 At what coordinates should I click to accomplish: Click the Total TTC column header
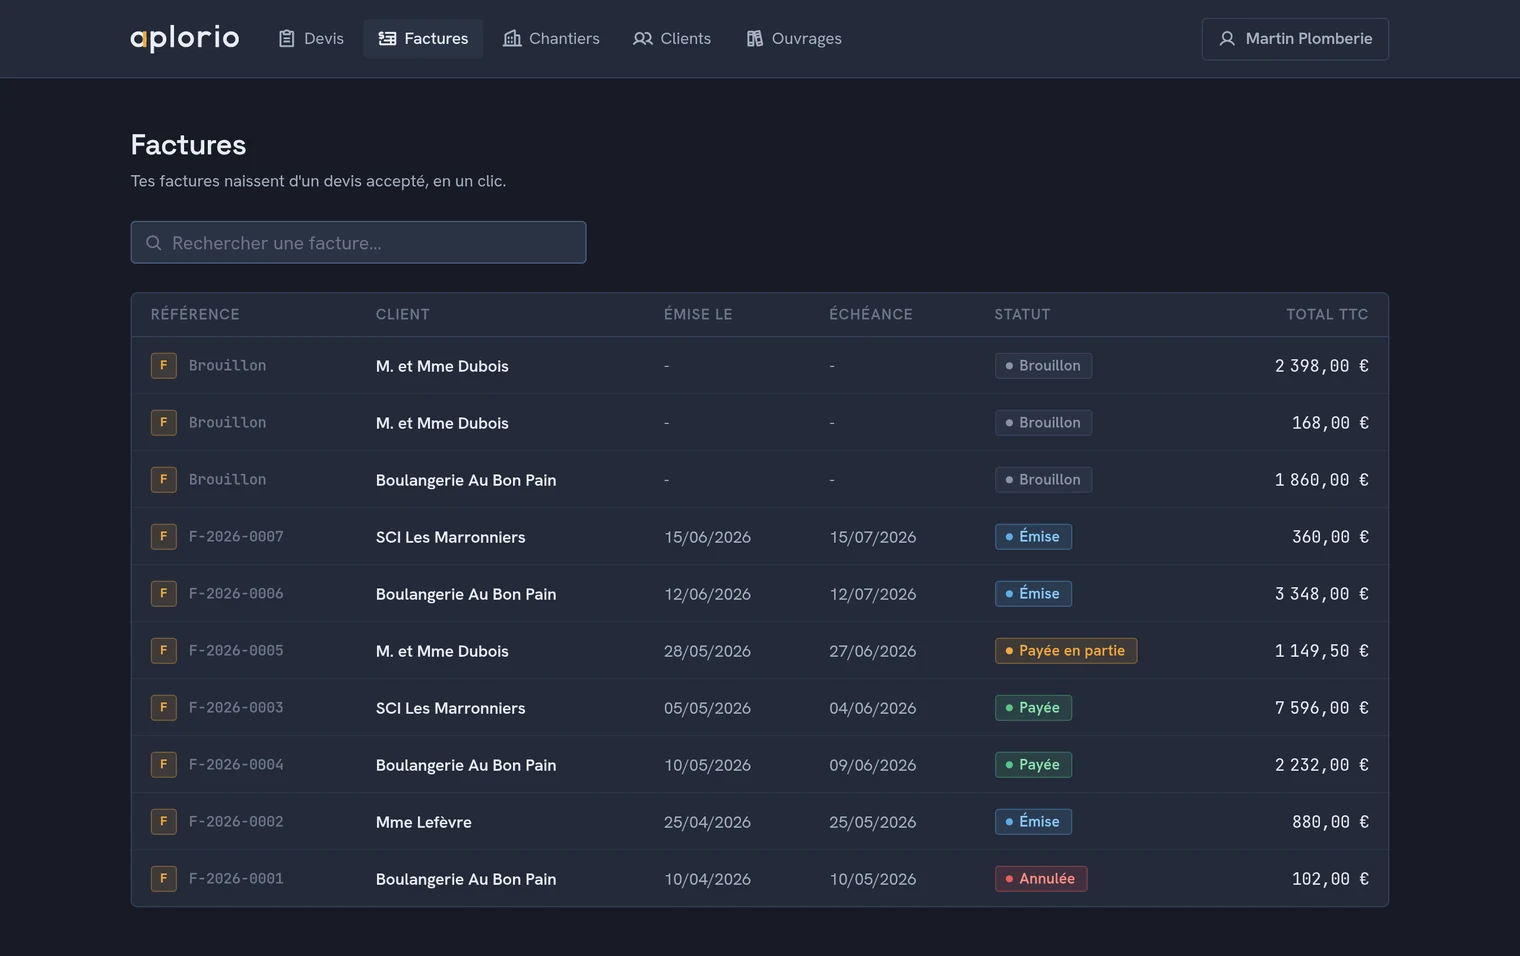click(x=1327, y=314)
